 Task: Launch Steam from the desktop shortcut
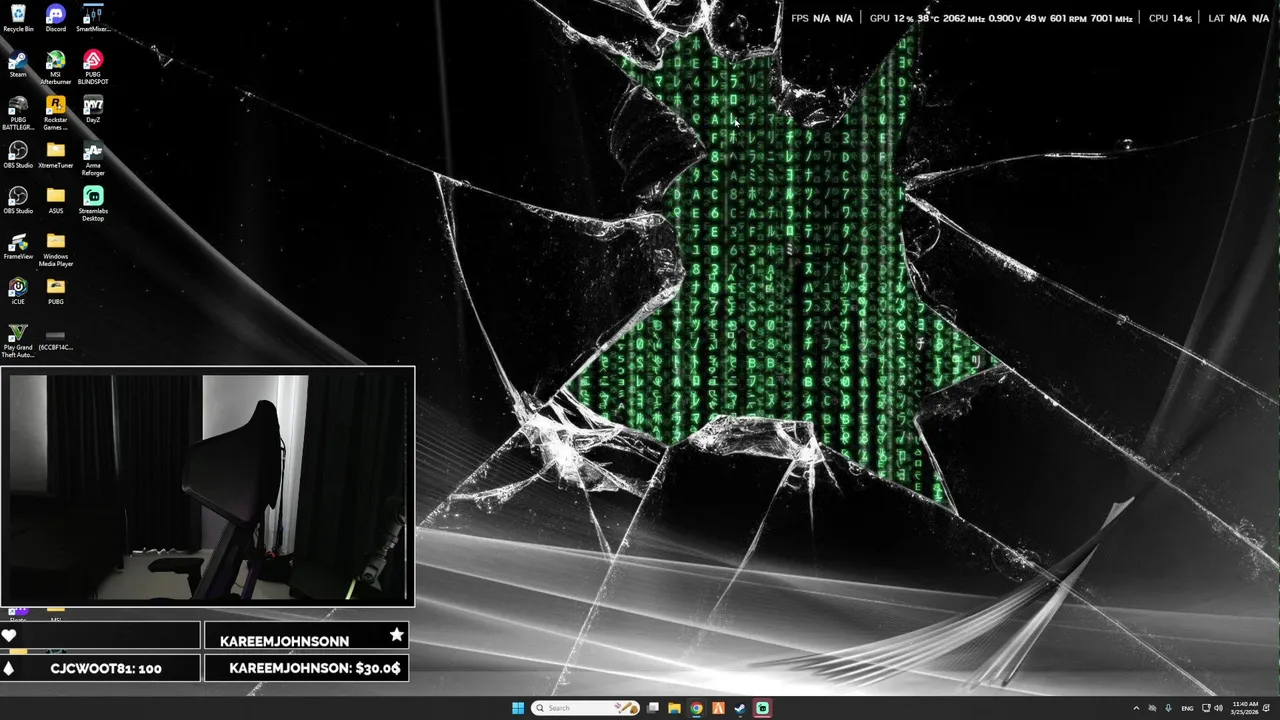coord(18,65)
